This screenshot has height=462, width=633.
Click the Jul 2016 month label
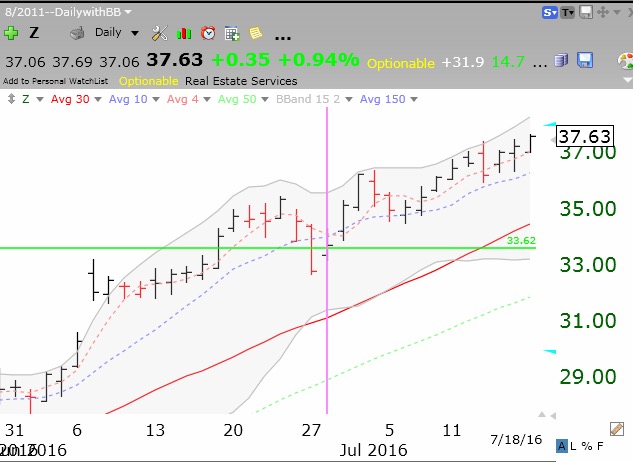pos(373,450)
